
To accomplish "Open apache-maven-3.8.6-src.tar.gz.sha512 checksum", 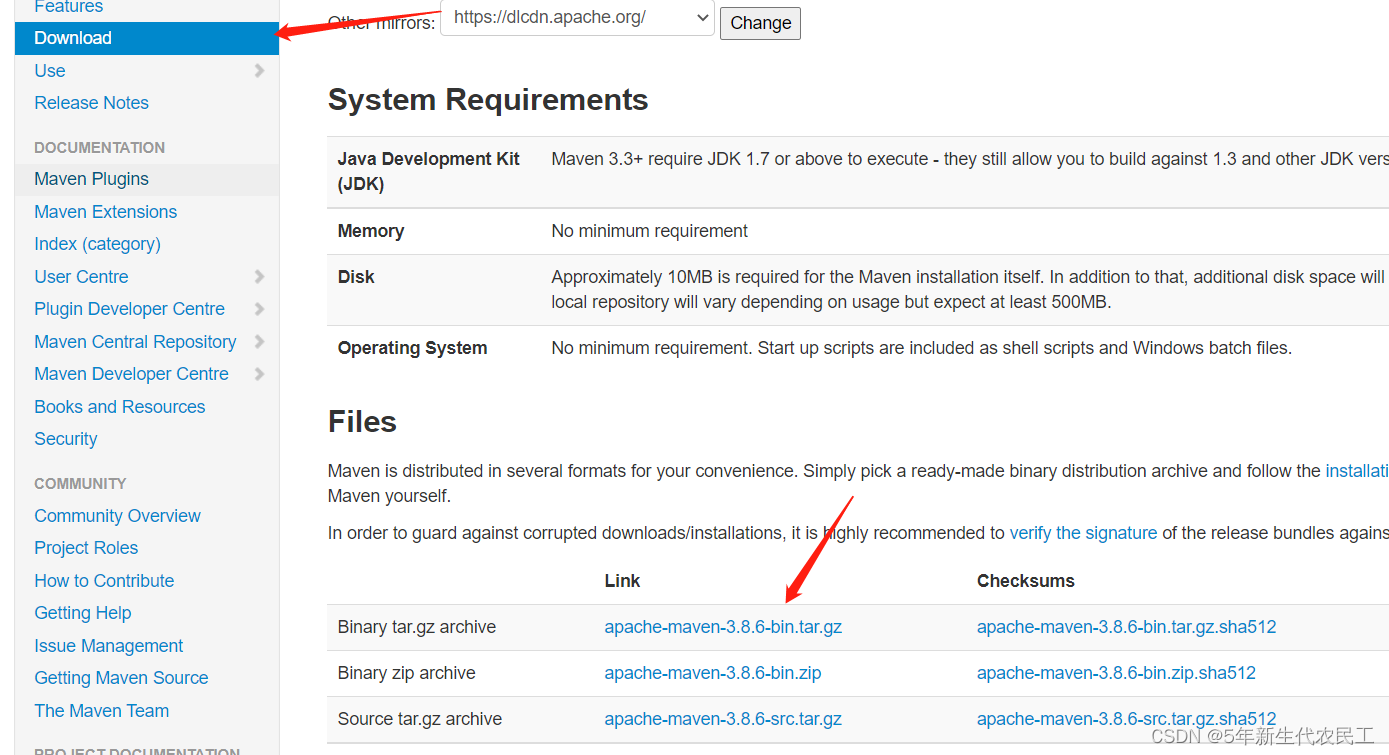I will (1126, 719).
